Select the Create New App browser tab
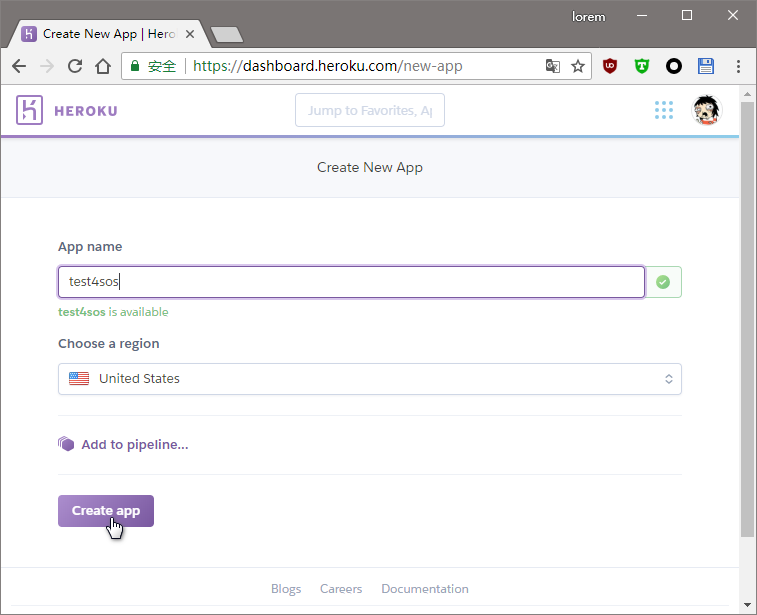The width and height of the screenshot is (757, 615). (109, 34)
